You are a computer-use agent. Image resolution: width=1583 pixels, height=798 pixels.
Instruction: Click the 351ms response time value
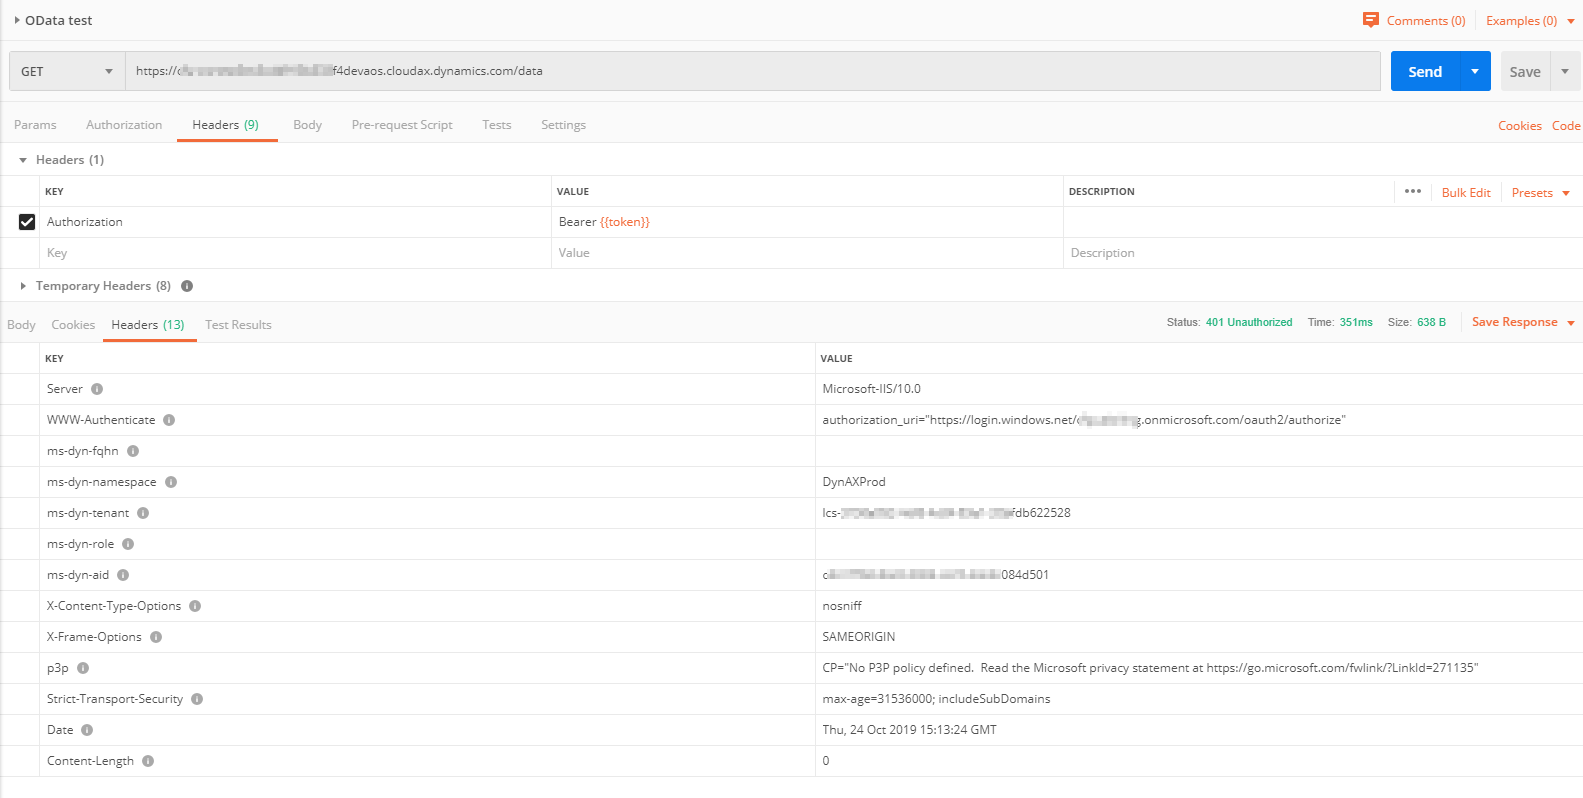pos(1356,322)
